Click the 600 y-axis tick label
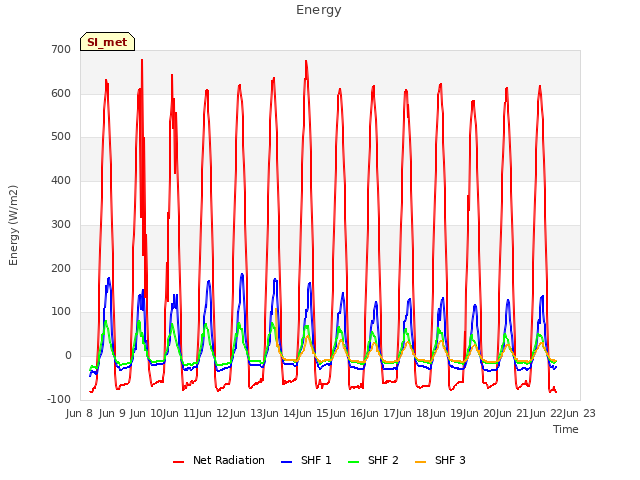 tap(61, 93)
